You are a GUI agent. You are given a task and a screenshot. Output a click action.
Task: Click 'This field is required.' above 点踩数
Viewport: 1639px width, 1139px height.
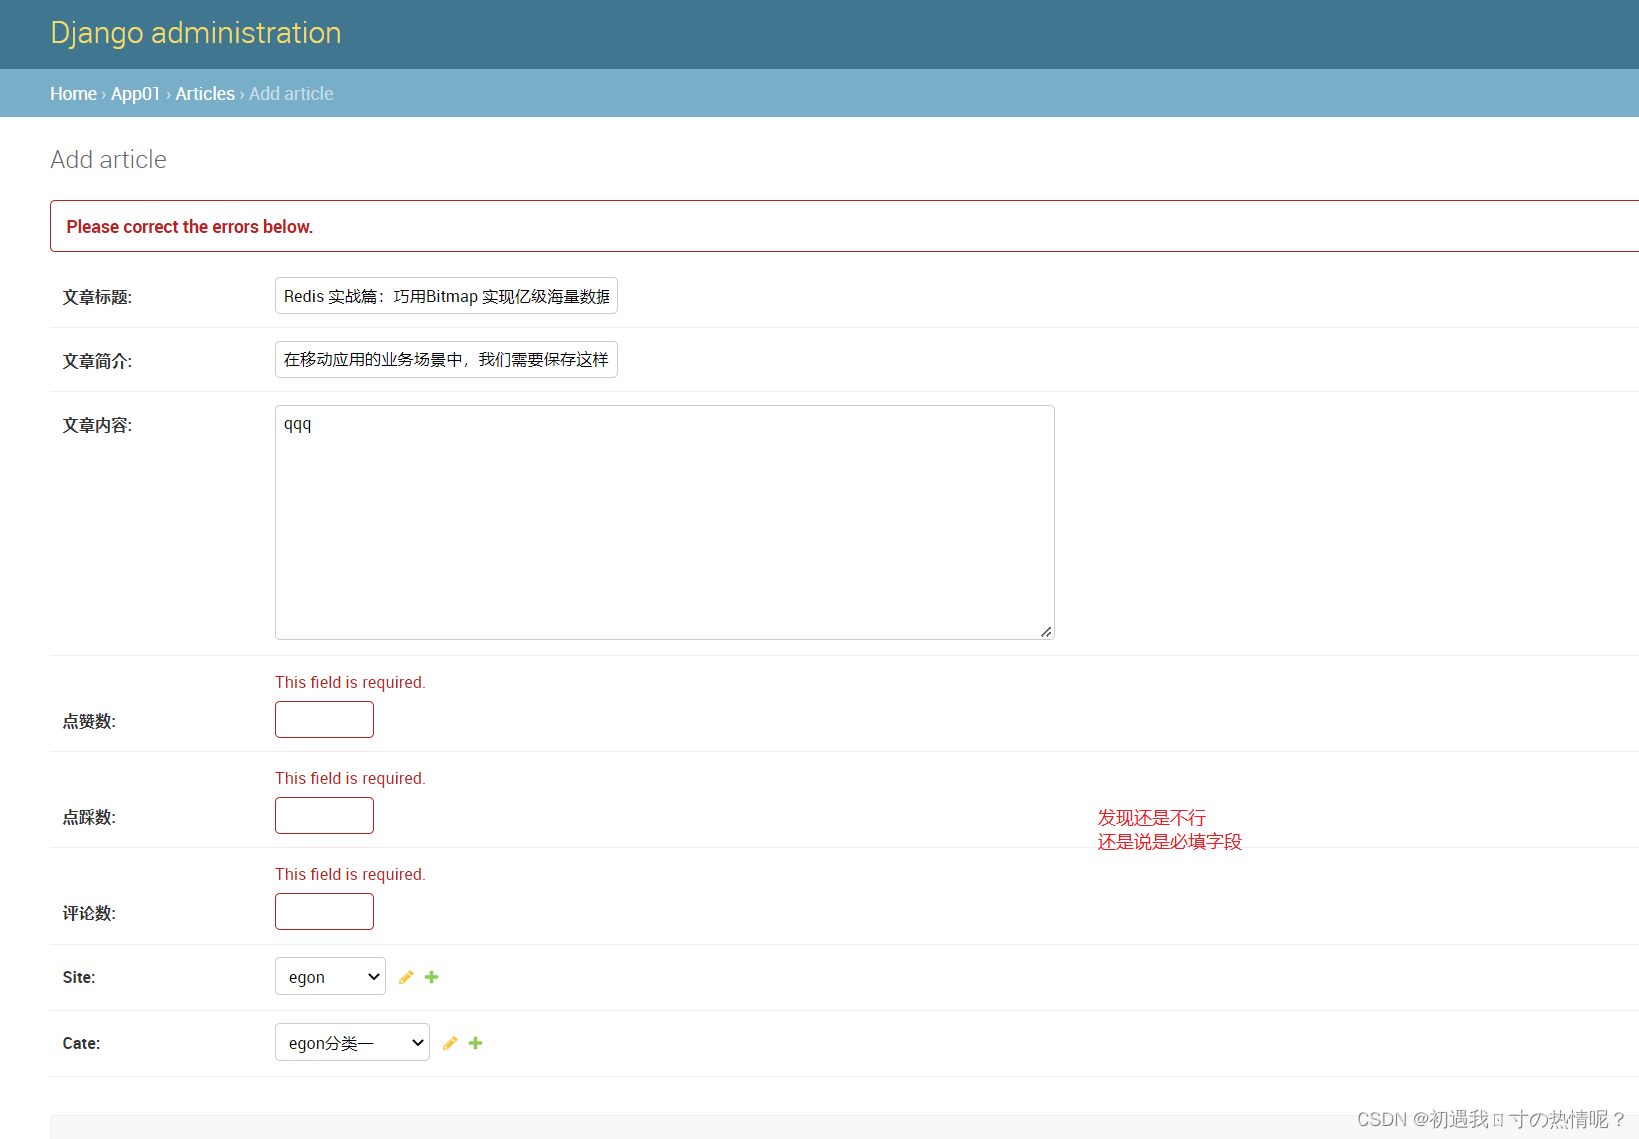(x=350, y=778)
